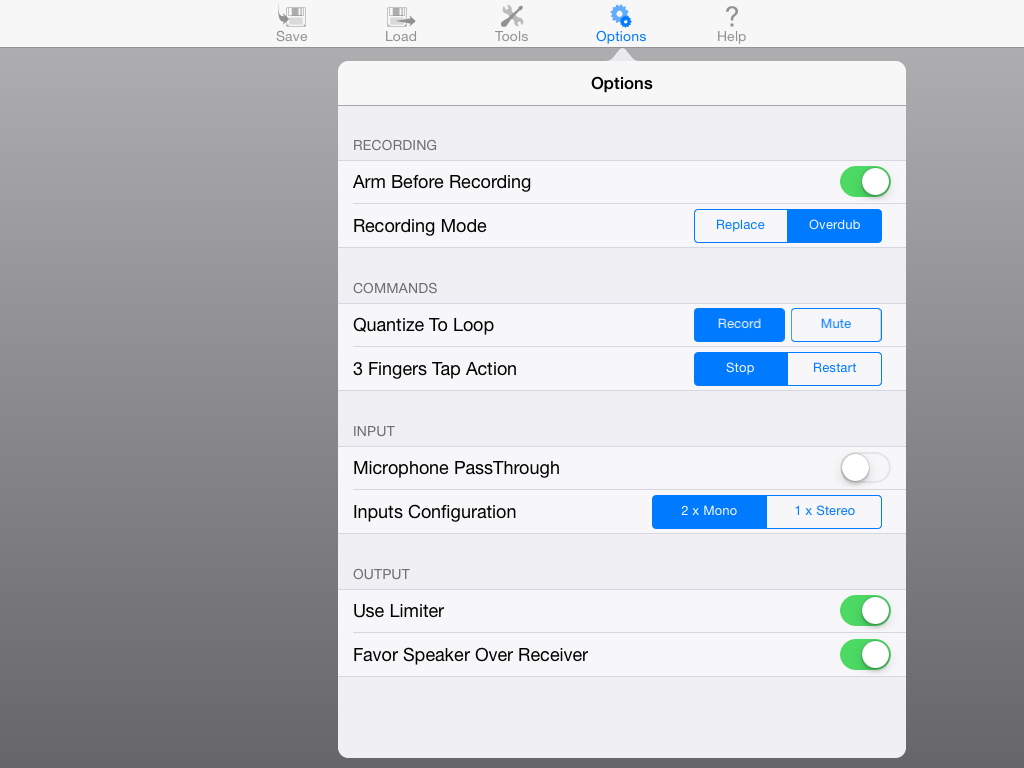Switch inputs to 1 x Stereo
1024x768 pixels.
(824, 511)
